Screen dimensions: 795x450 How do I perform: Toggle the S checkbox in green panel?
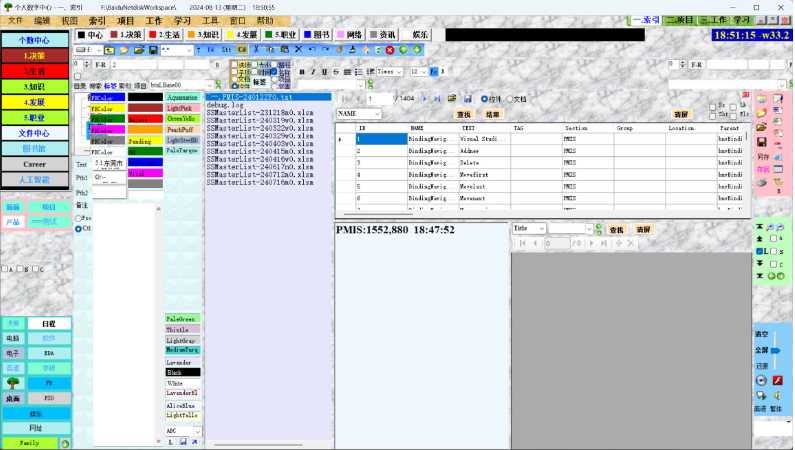tap(774, 251)
